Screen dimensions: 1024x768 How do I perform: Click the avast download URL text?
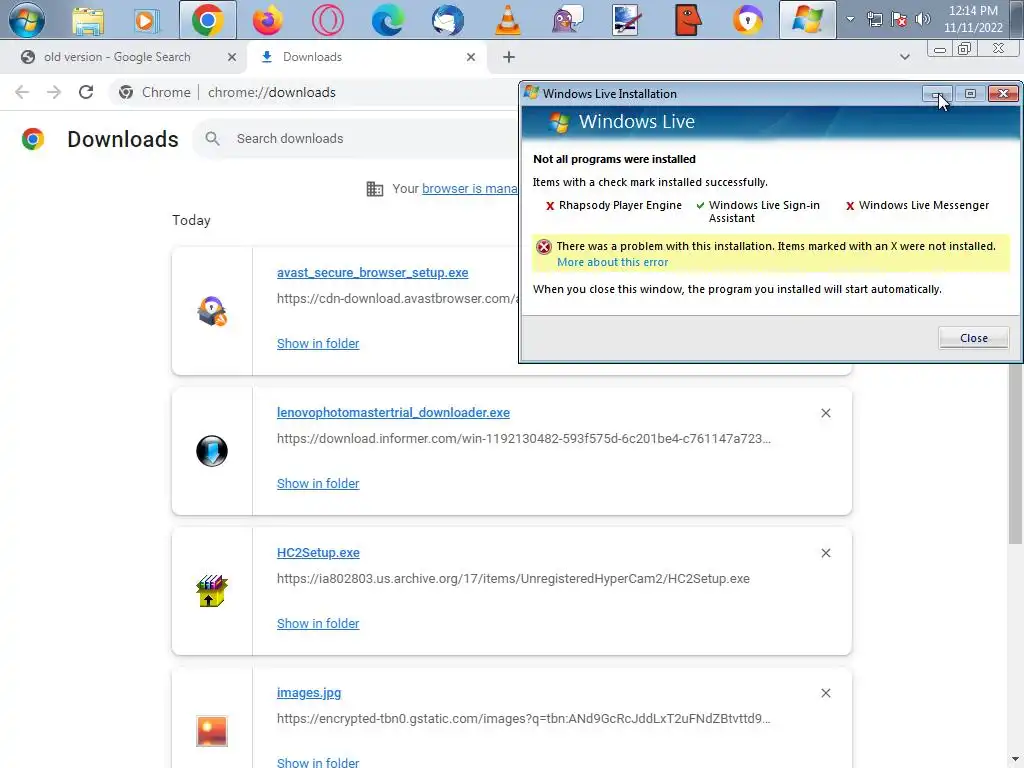click(x=398, y=298)
